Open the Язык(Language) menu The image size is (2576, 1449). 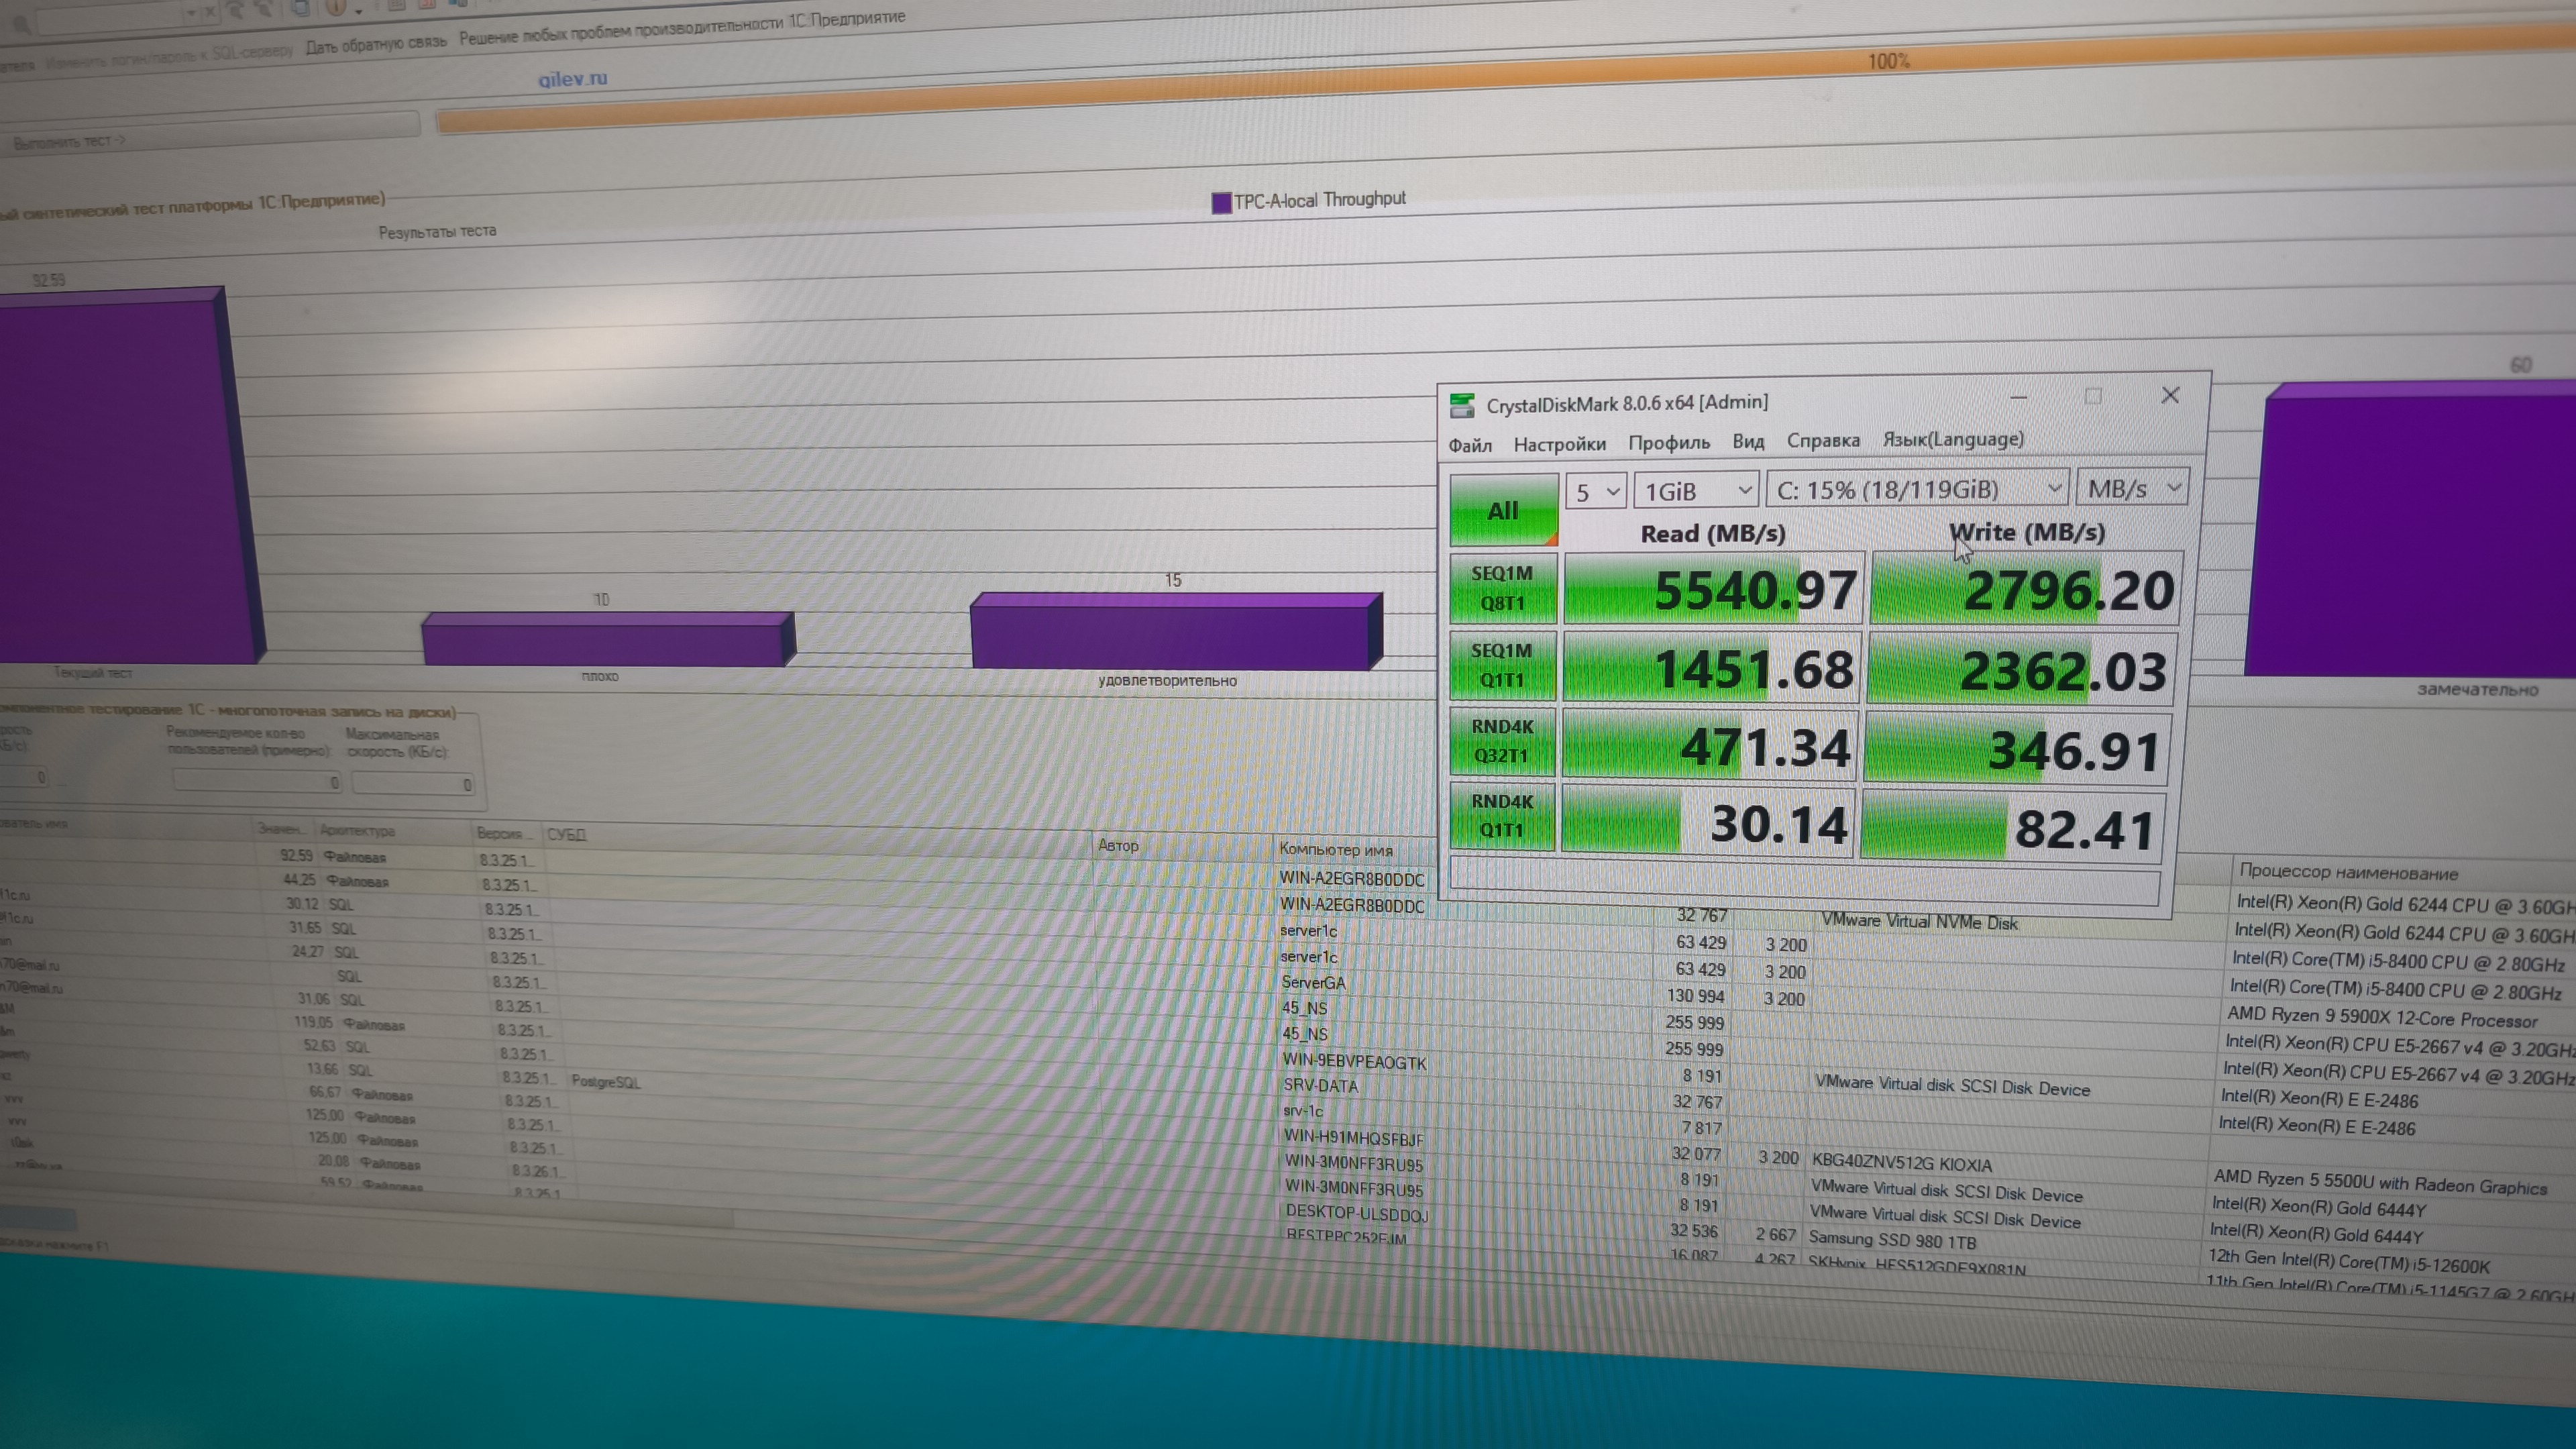pyautogui.click(x=1953, y=439)
